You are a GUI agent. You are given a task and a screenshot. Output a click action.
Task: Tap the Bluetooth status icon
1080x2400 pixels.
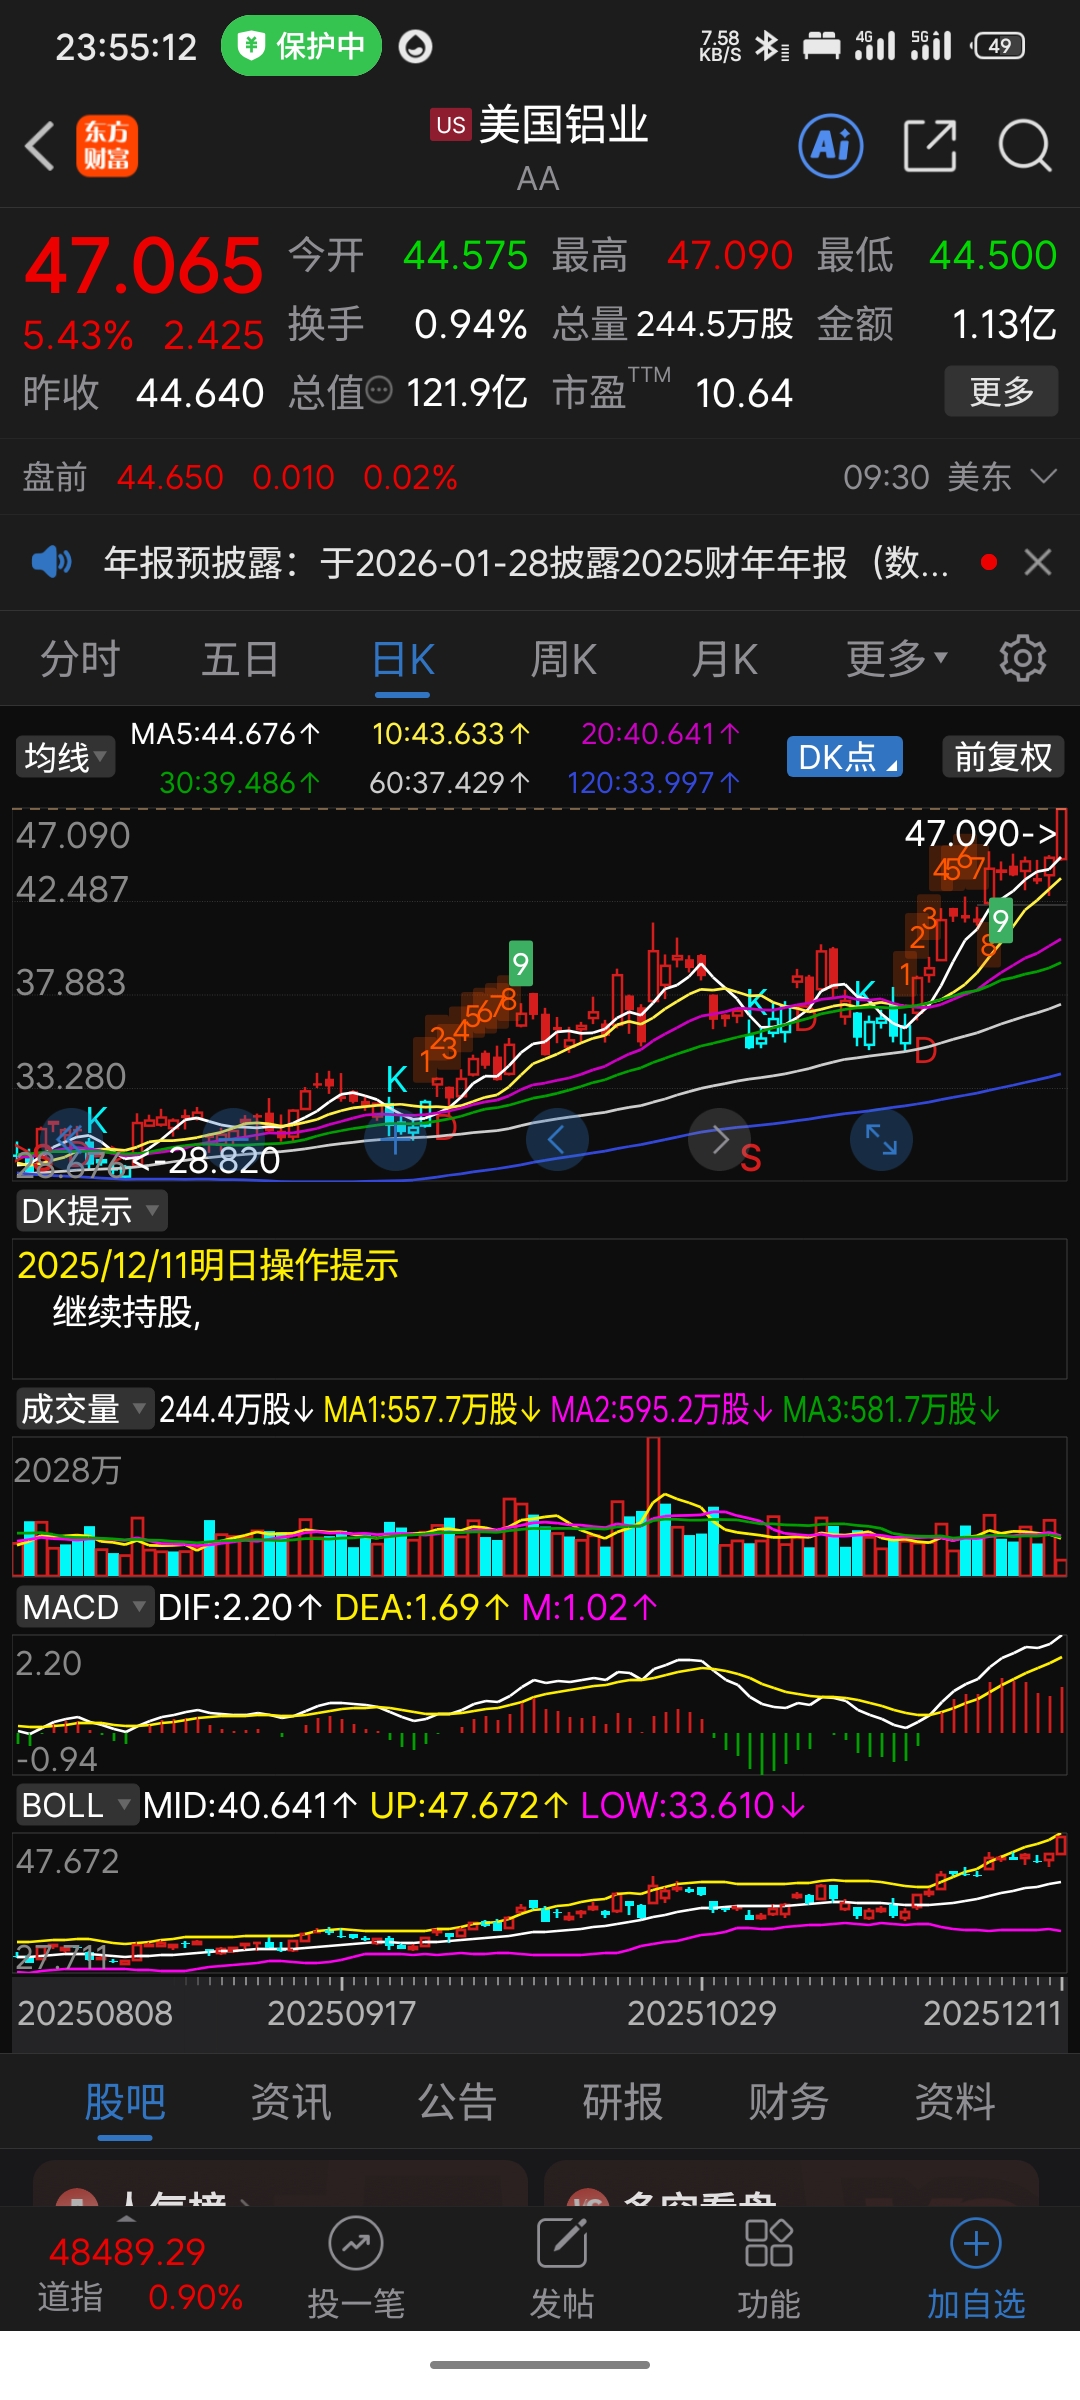pos(770,46)
